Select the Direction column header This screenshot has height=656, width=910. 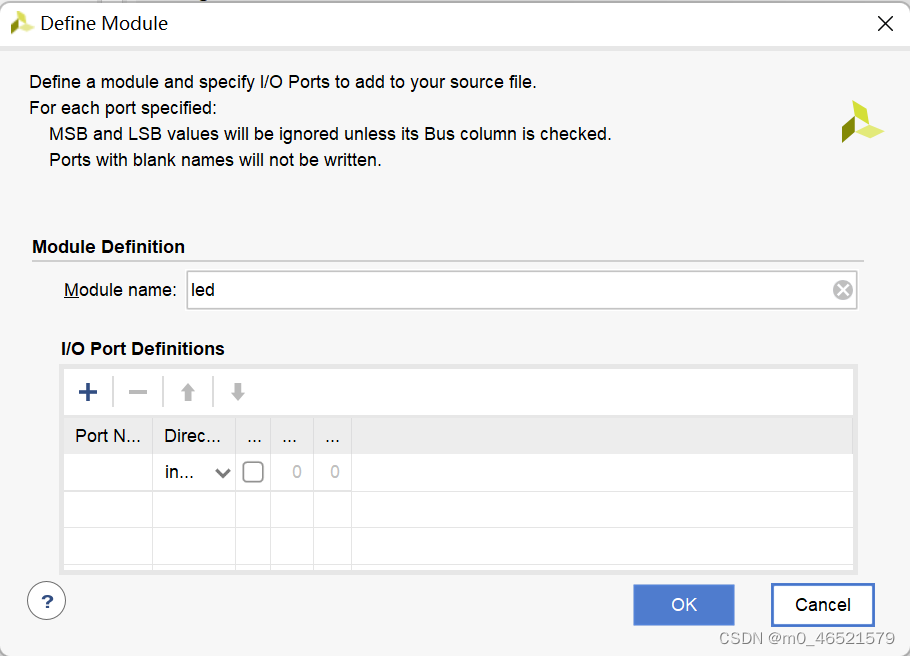(193, 436)
